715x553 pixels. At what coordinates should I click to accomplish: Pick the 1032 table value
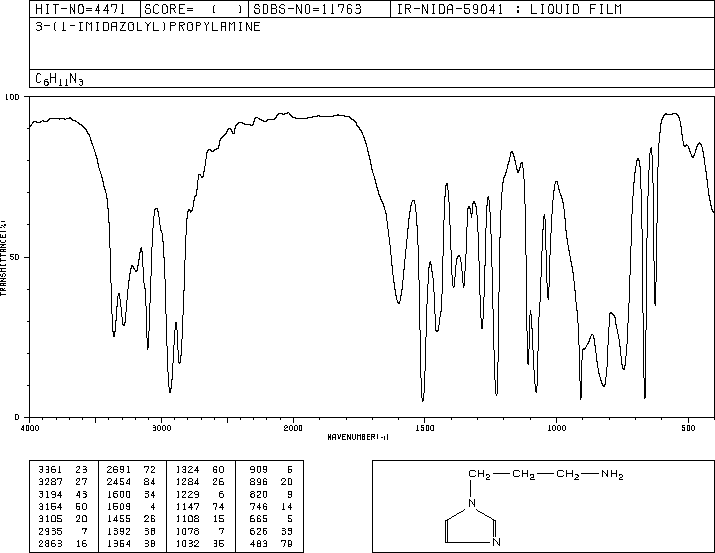pyautogui.click(x=187, y=543)
